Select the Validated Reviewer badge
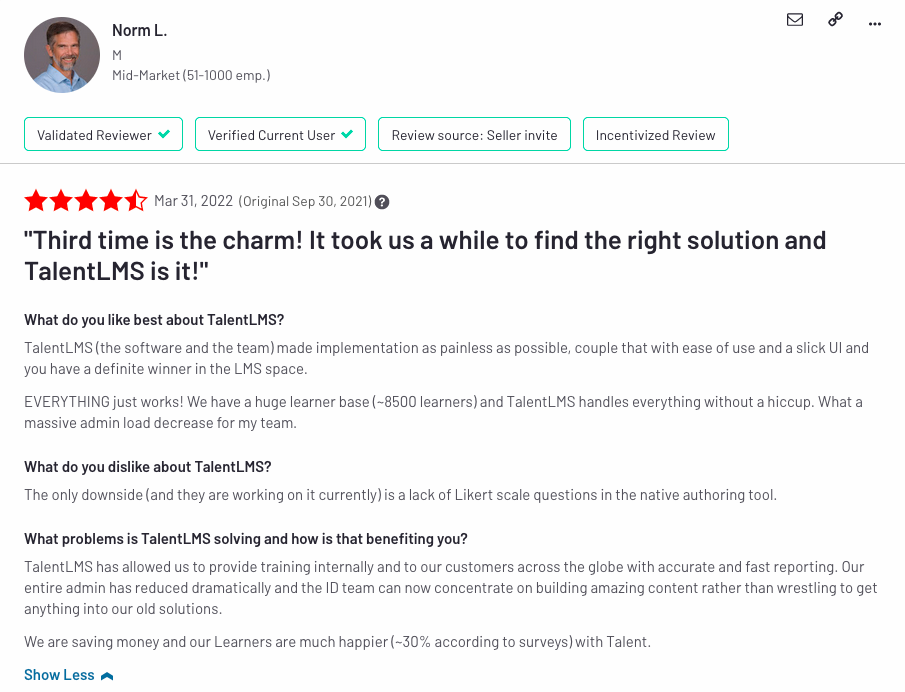 103,134
